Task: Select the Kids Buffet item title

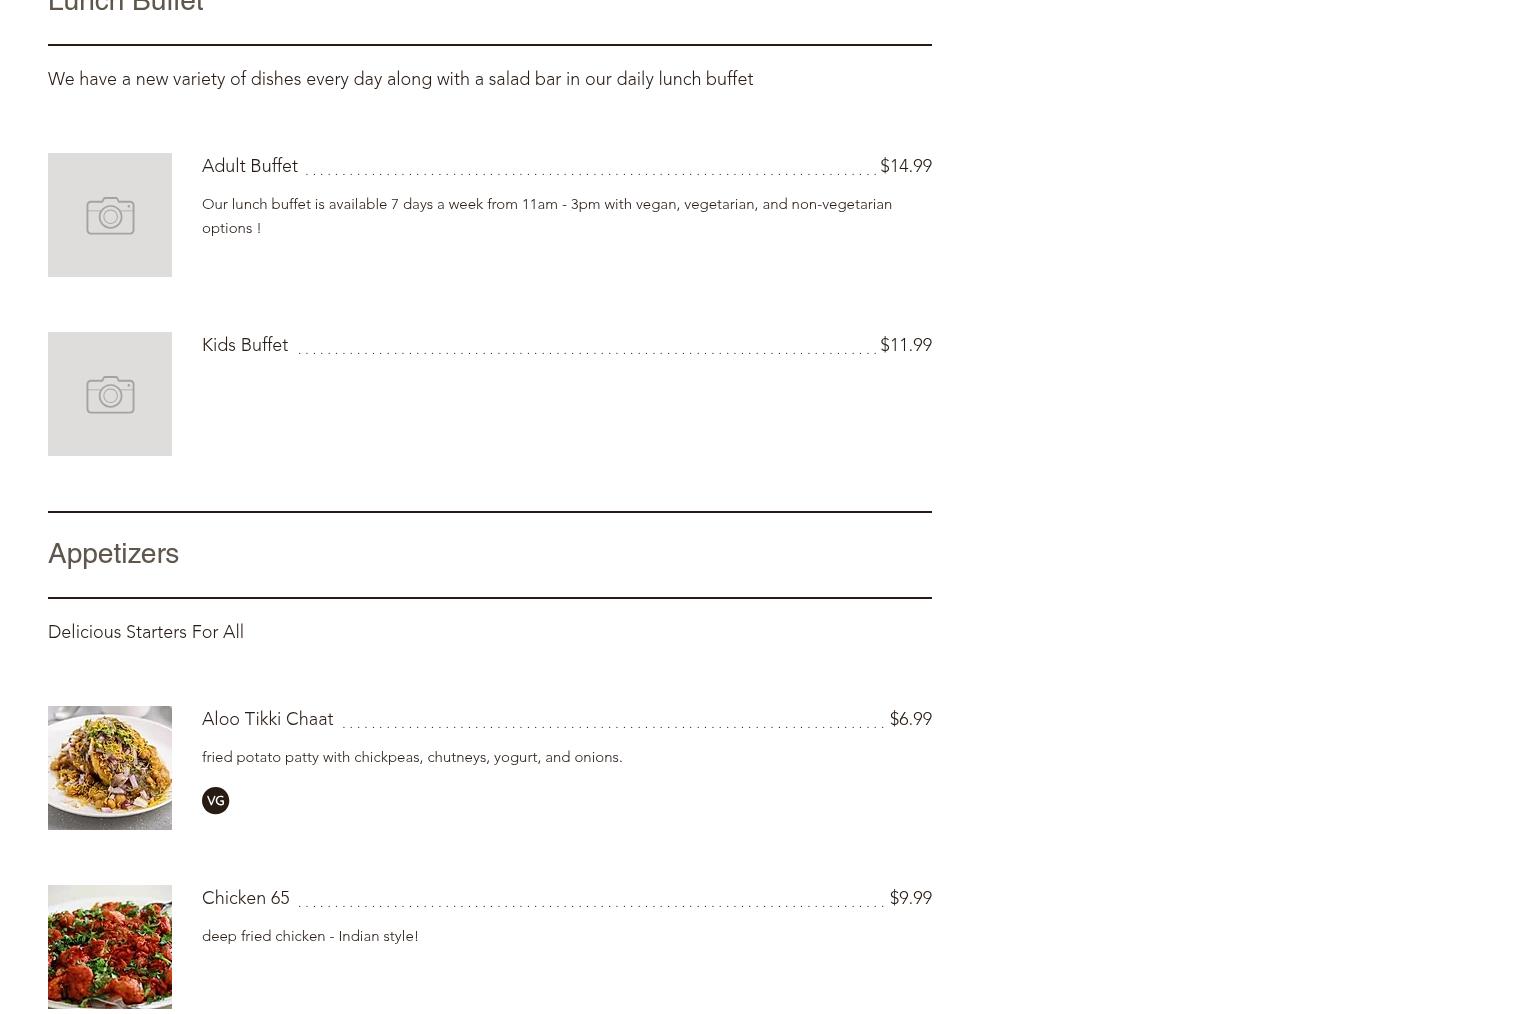Action: point(245,345)
